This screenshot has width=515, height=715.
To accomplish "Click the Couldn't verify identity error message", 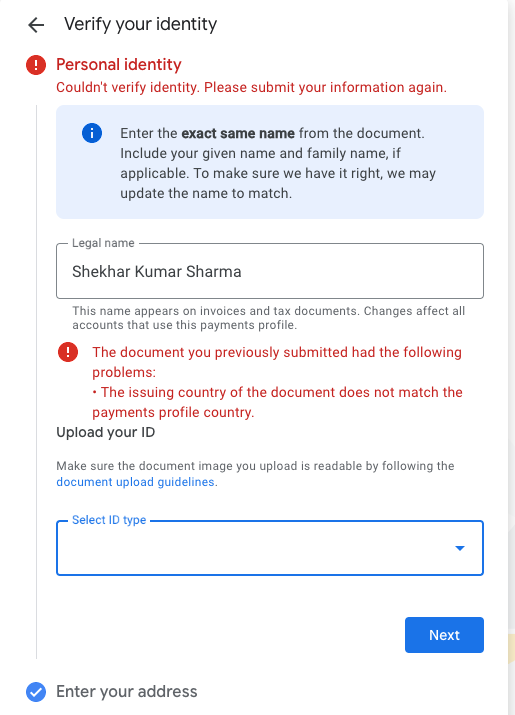I will tap(251, 87).
